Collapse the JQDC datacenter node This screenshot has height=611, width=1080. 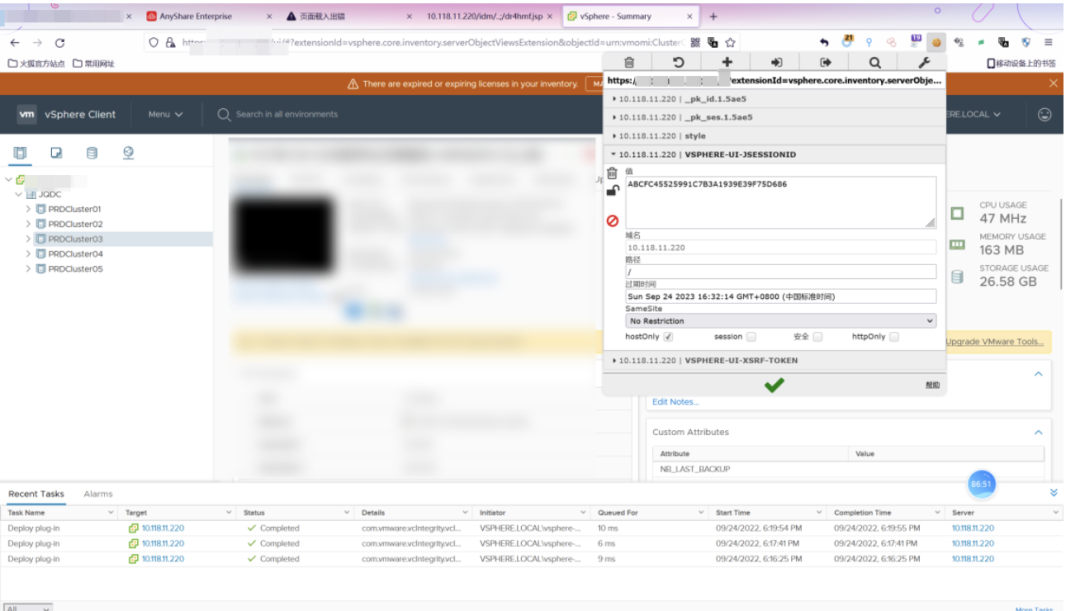19,194
